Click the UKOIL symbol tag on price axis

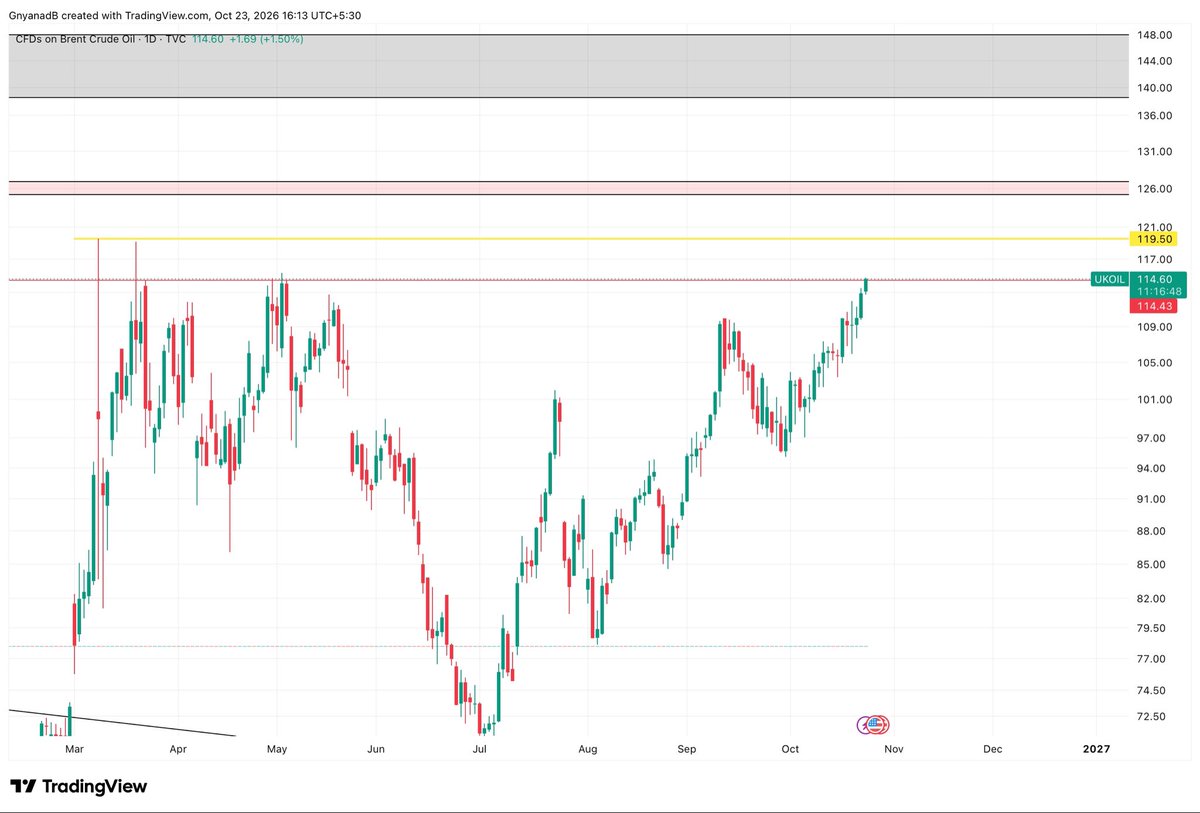(1111, 279)
